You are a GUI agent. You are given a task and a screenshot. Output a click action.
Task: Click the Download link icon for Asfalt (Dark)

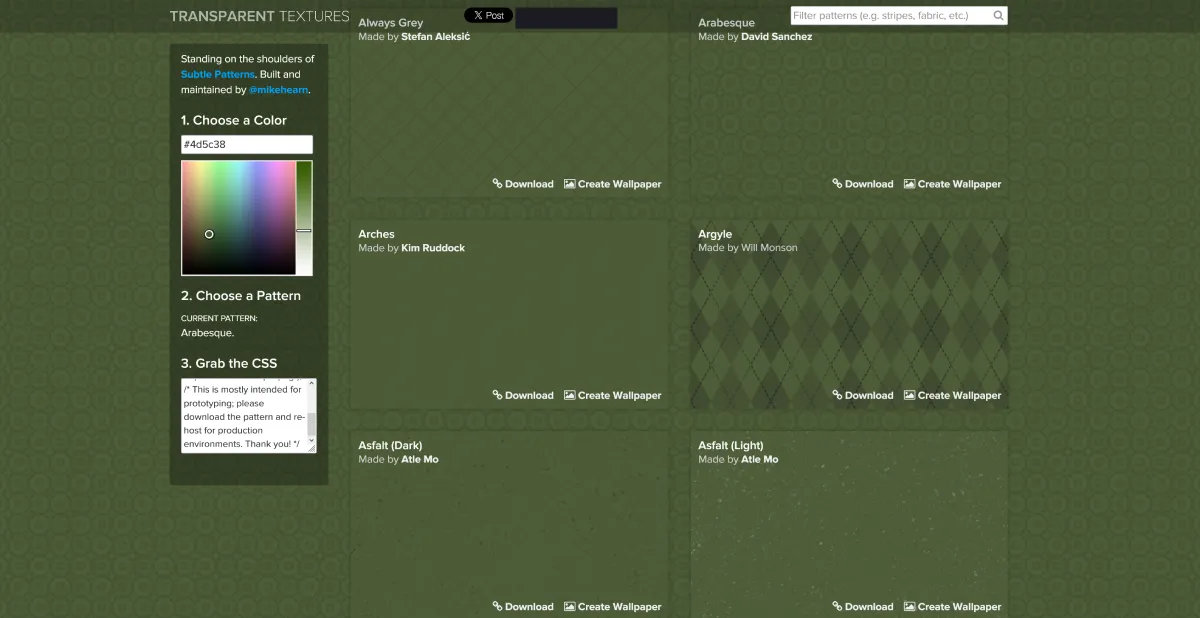[497, 606]
